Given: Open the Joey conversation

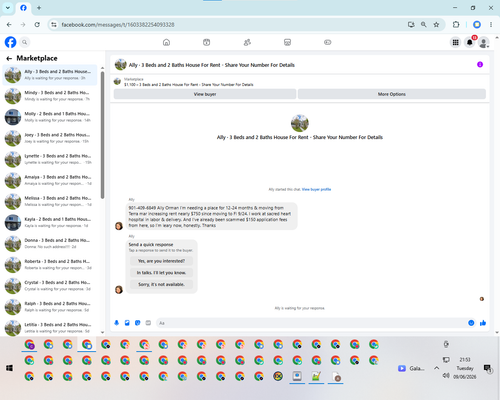Looking at the screenshot, I should 50,138.
